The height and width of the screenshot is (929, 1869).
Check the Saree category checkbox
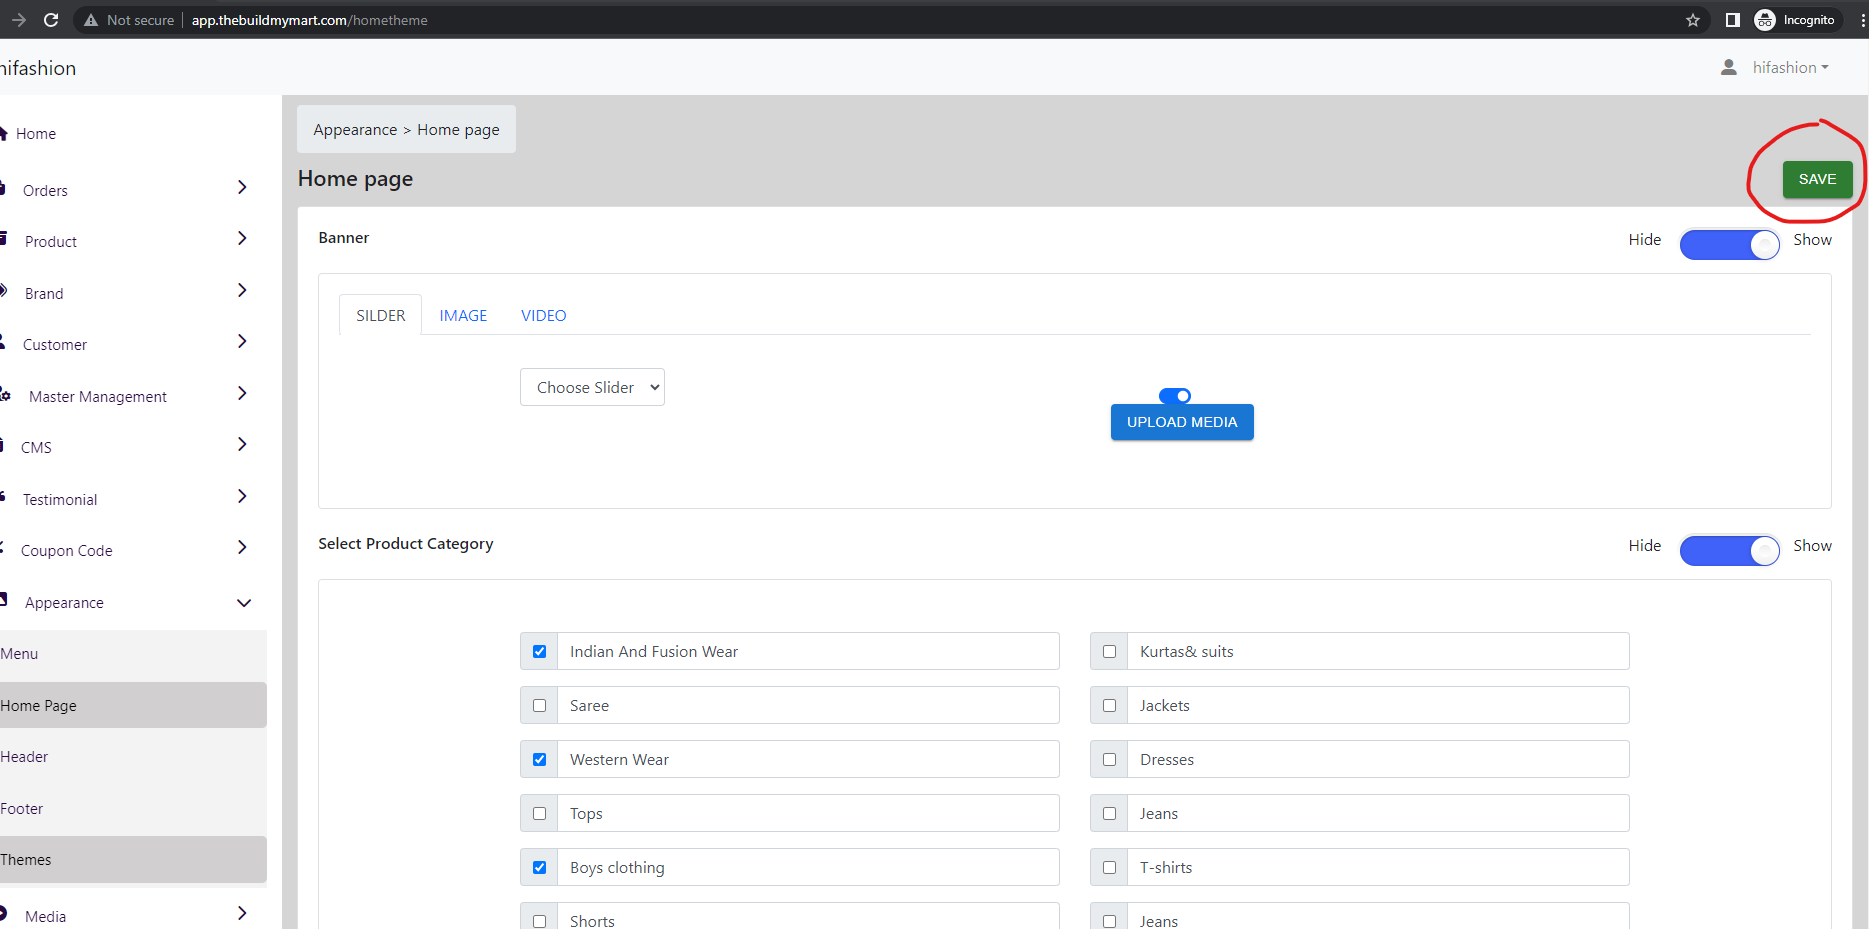pos(540,705)
